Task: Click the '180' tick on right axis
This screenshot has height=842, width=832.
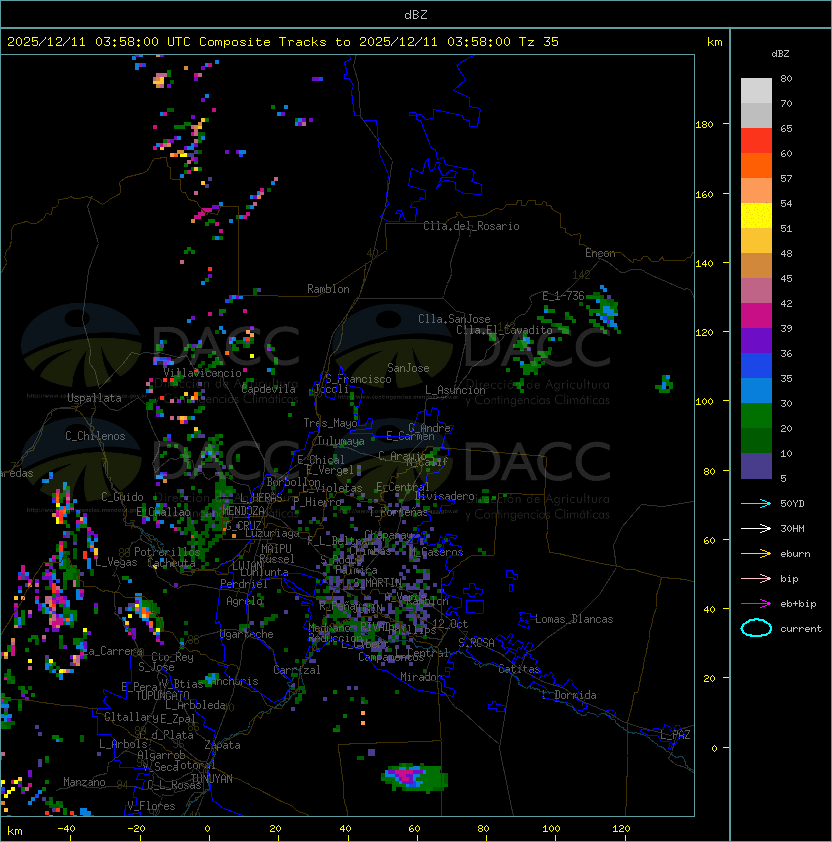Action: tap(704, 124)
